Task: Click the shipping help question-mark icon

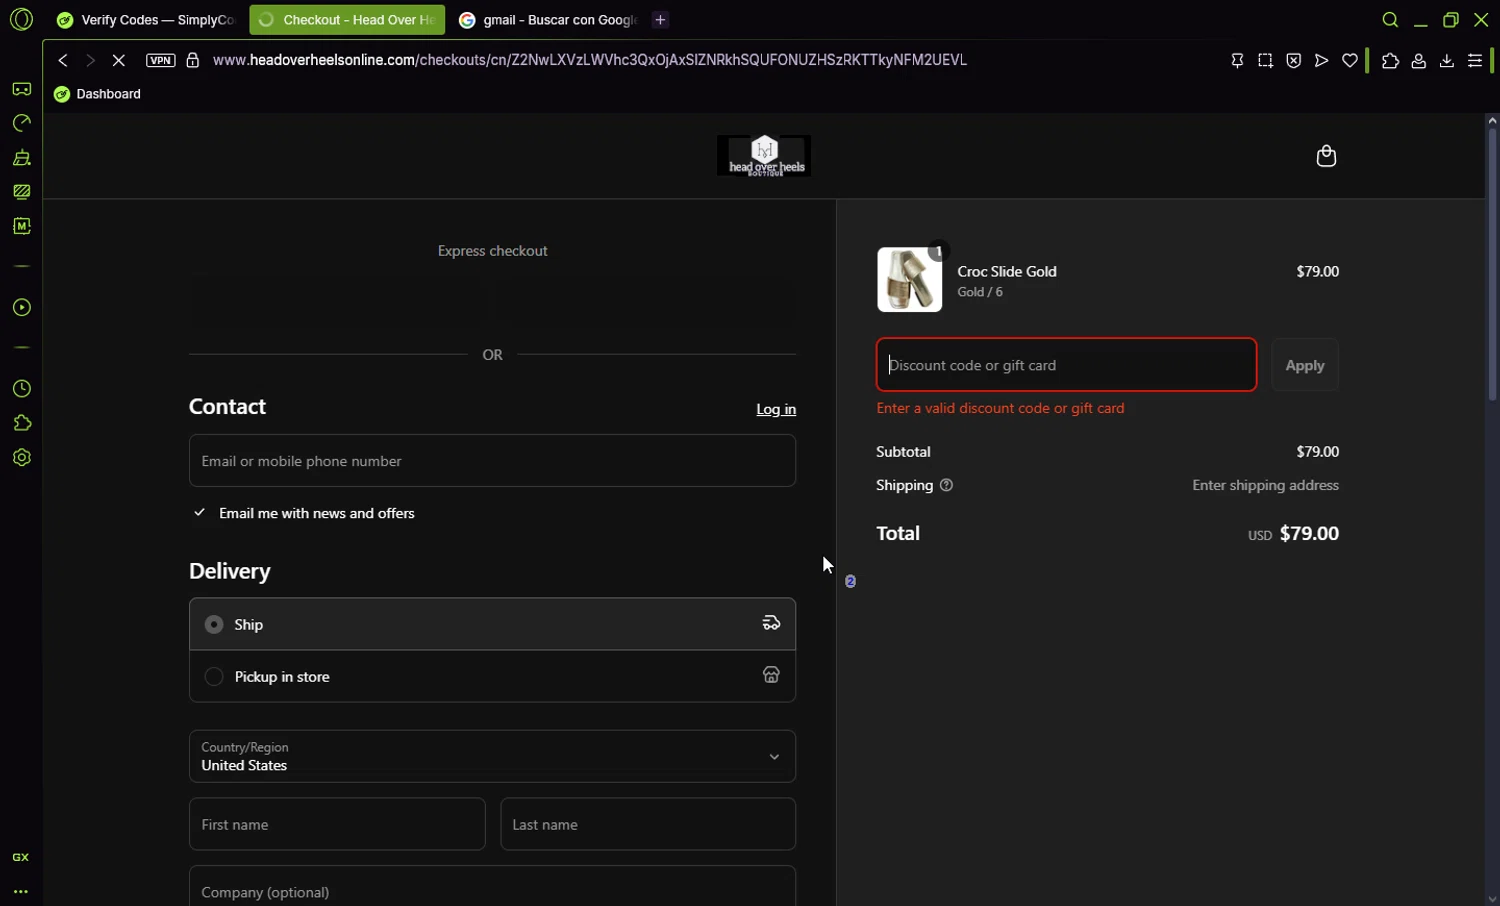Action: (946, 486)
